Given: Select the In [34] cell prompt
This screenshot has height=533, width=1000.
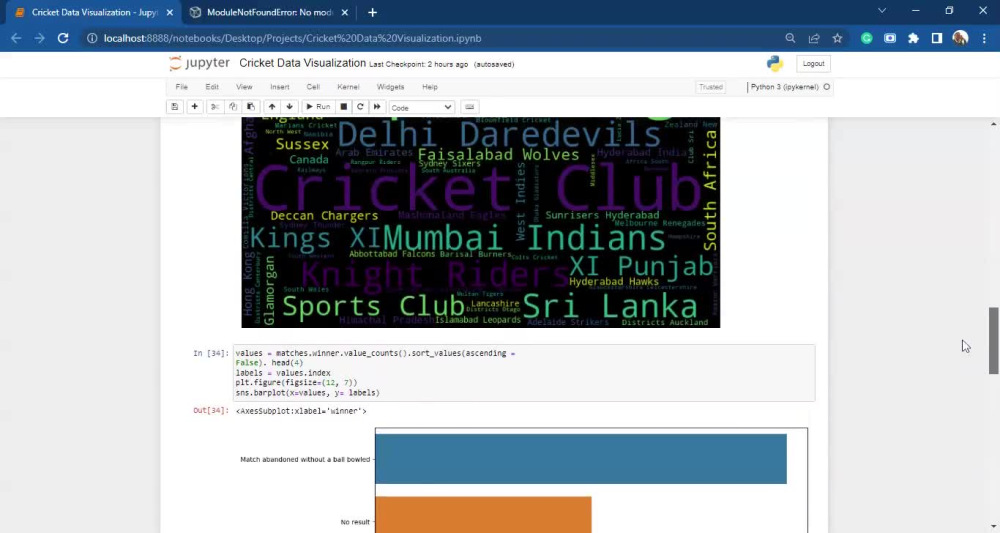Looking at the screenshot, I should coord(210,353).
